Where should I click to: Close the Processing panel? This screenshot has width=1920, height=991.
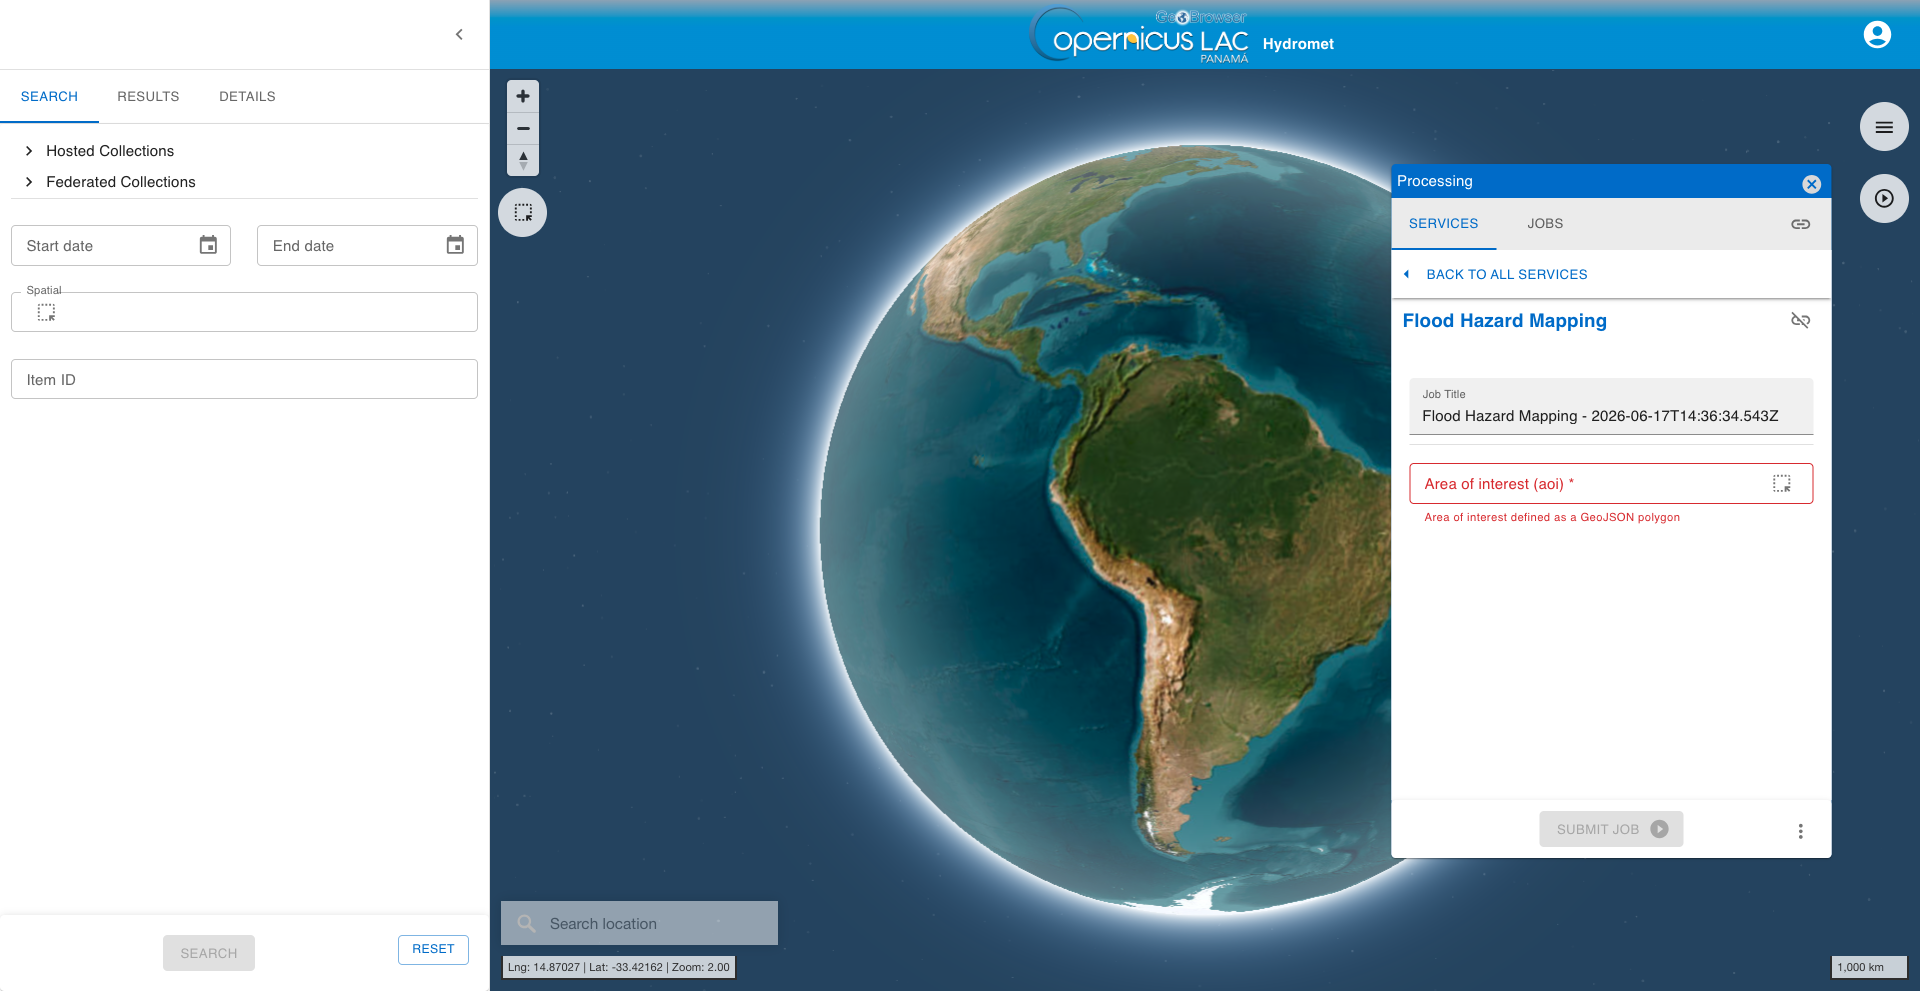click(x=1811, y=184)
